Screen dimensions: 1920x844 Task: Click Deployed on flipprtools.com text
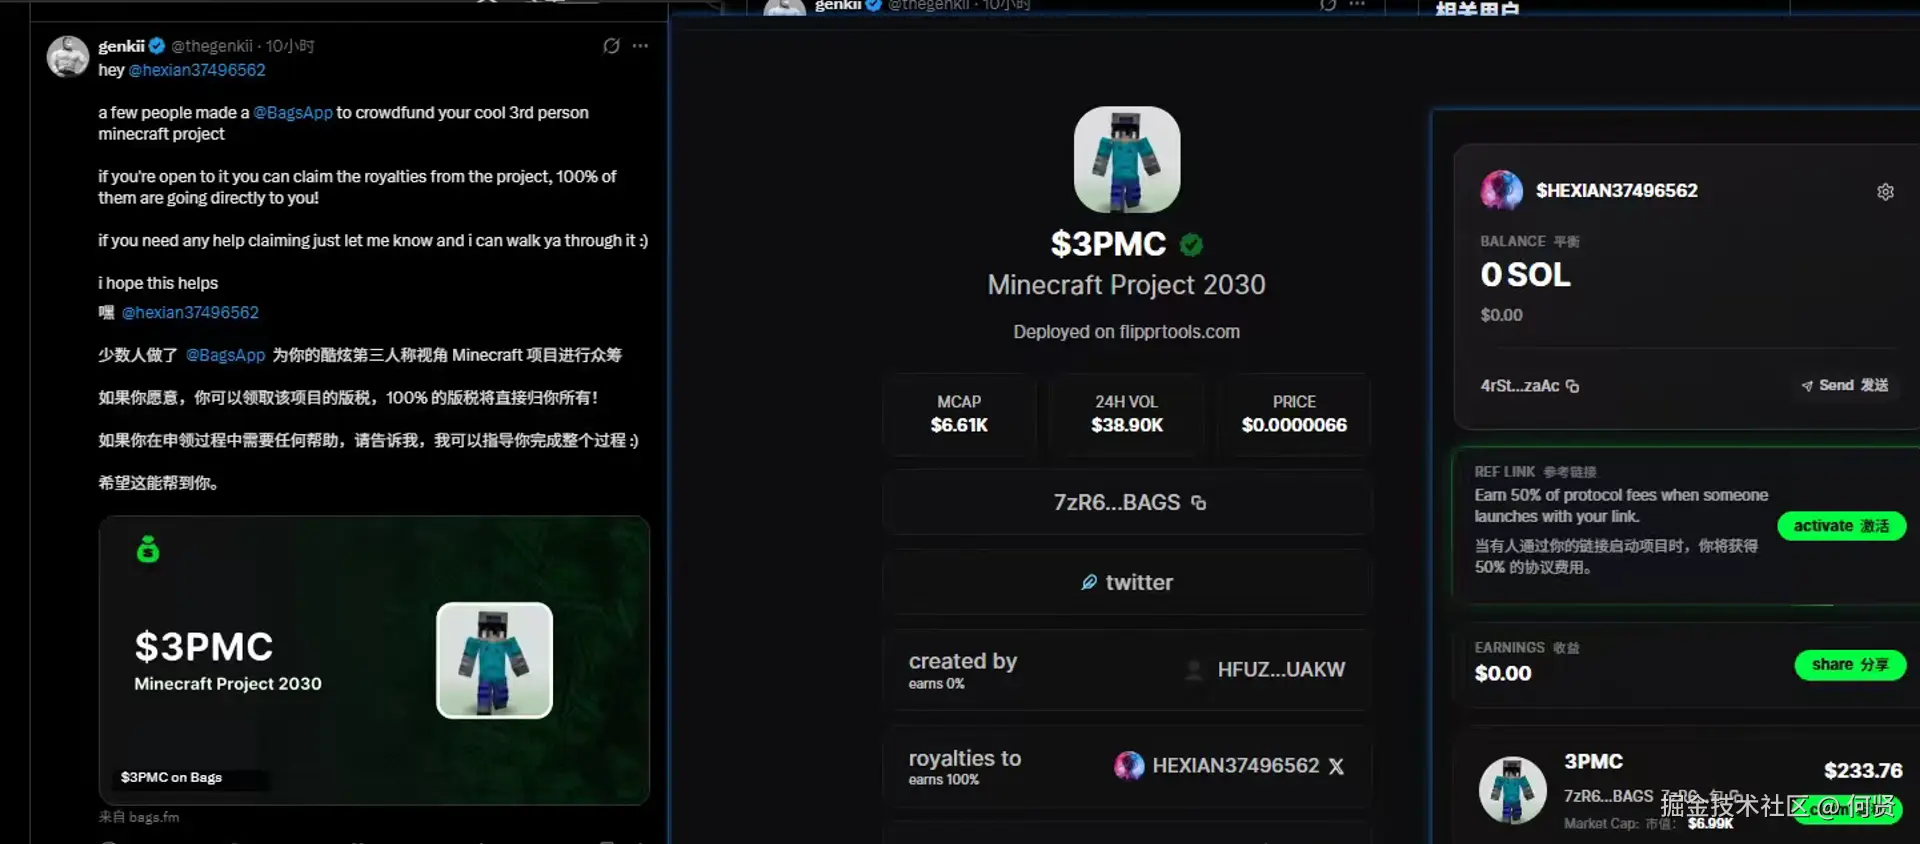pyautogui.click(x=1126, y=332)
